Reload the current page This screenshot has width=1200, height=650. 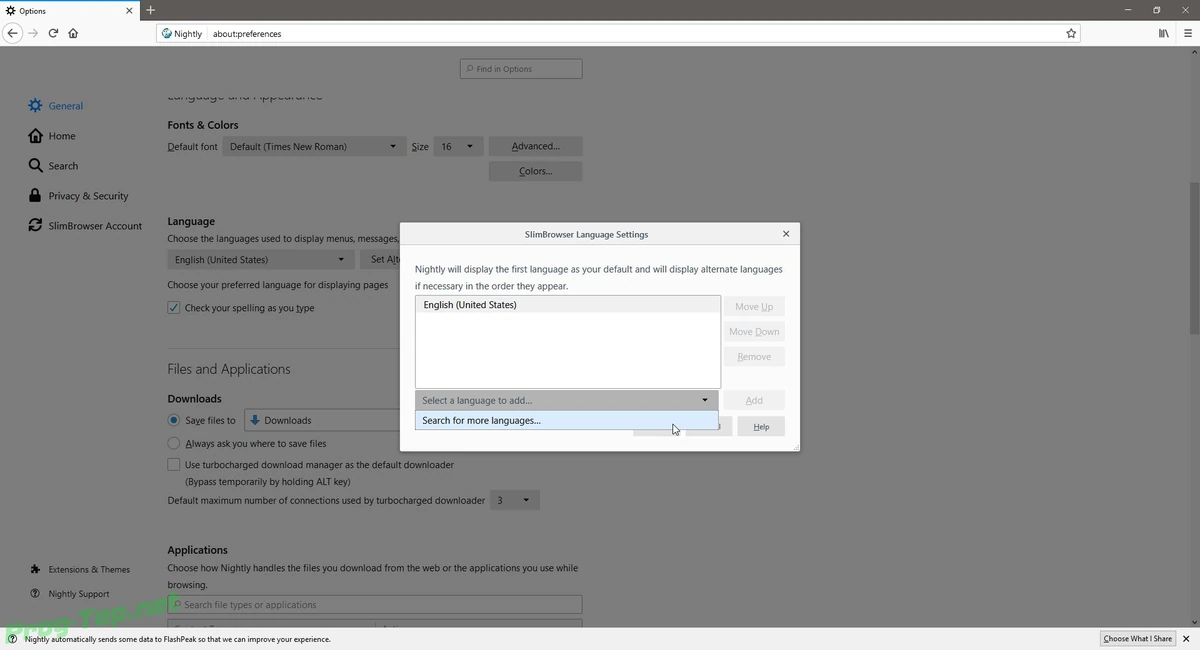53,33
